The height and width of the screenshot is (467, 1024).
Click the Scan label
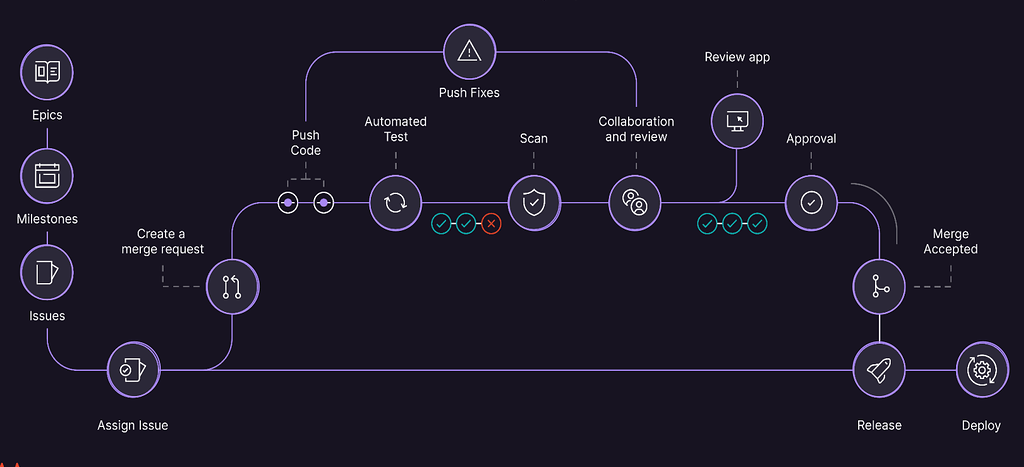534,138
